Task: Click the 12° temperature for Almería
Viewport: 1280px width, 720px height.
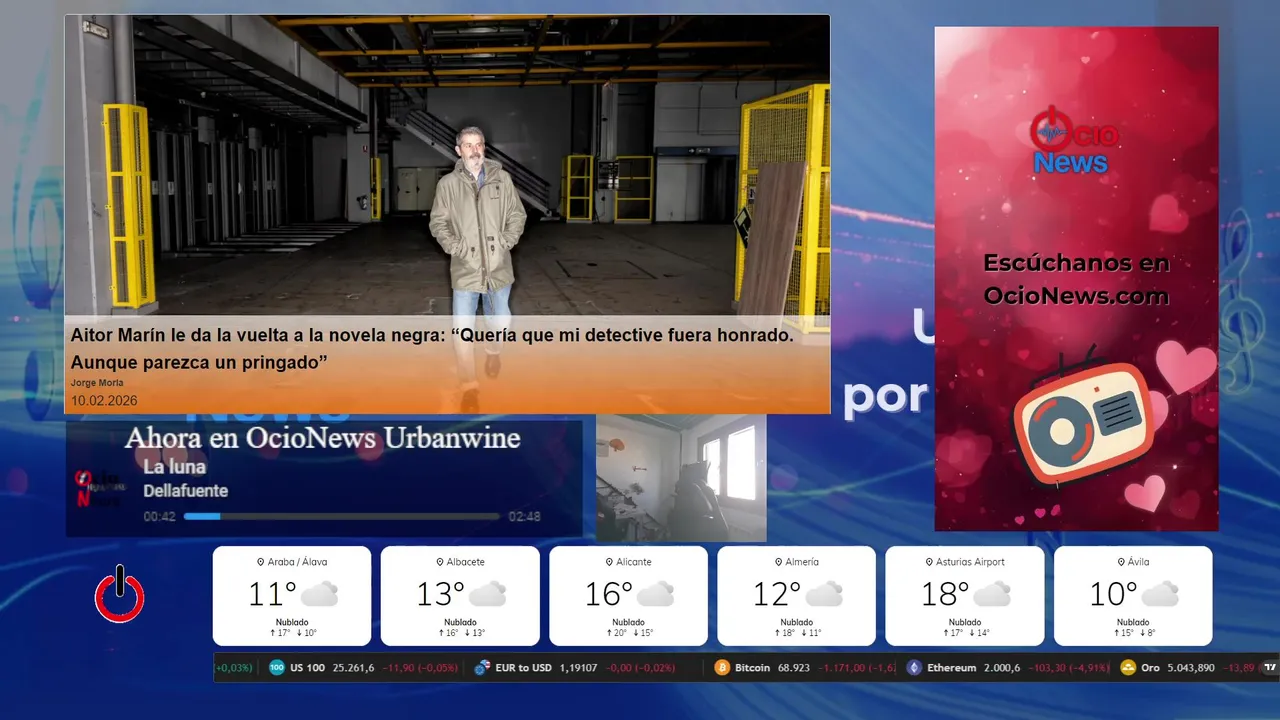Action: pyautogui.click(x=777, y=595)
